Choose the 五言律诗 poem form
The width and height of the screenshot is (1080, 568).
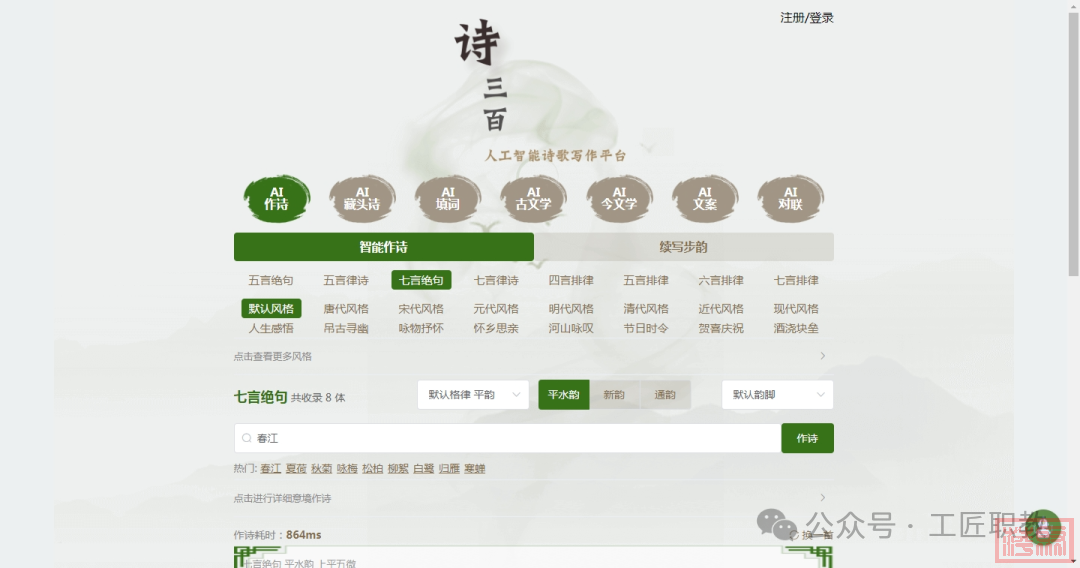click(x=346, y=280)
